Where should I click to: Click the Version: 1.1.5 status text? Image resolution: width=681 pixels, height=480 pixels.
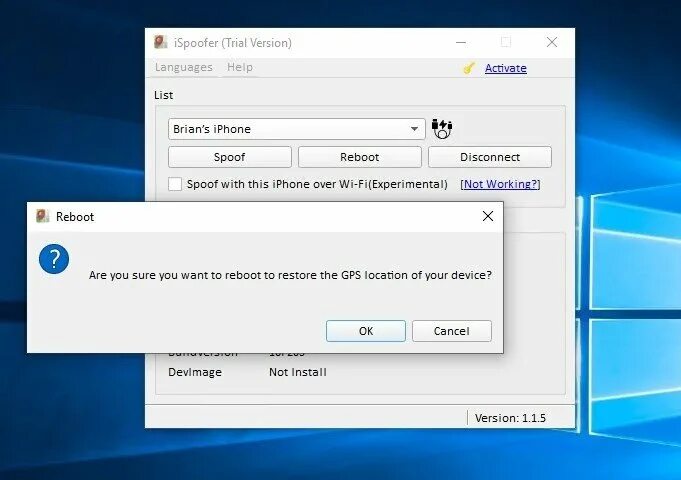[x=510, y=418]
